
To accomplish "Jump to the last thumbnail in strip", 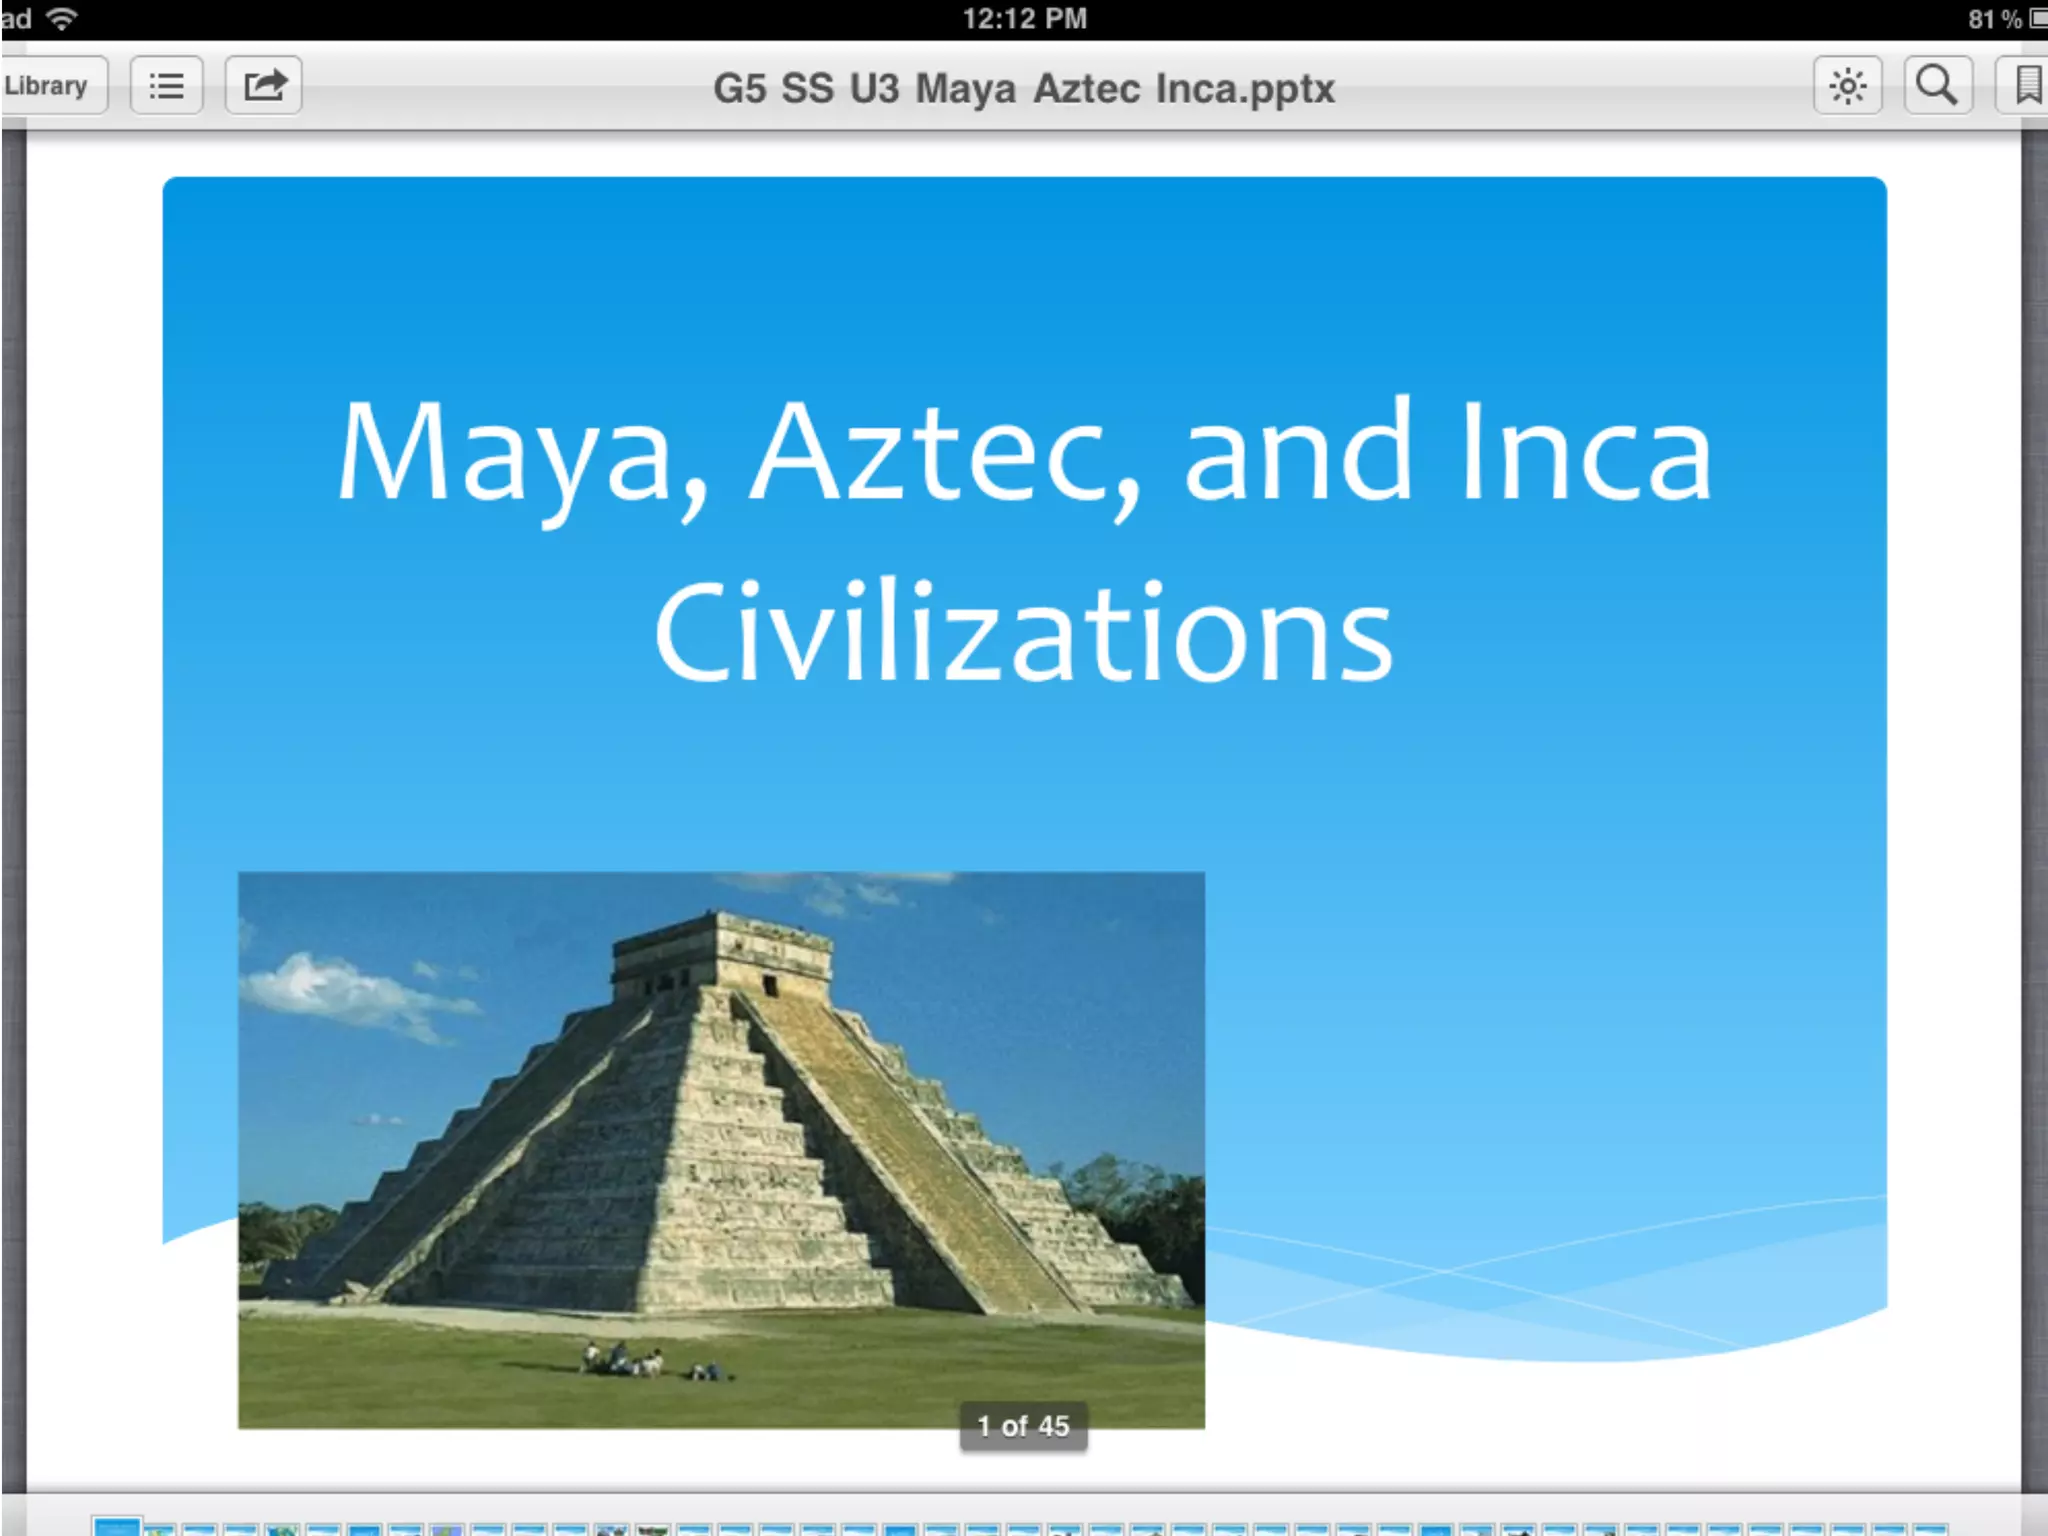I will (1928, 1529).
